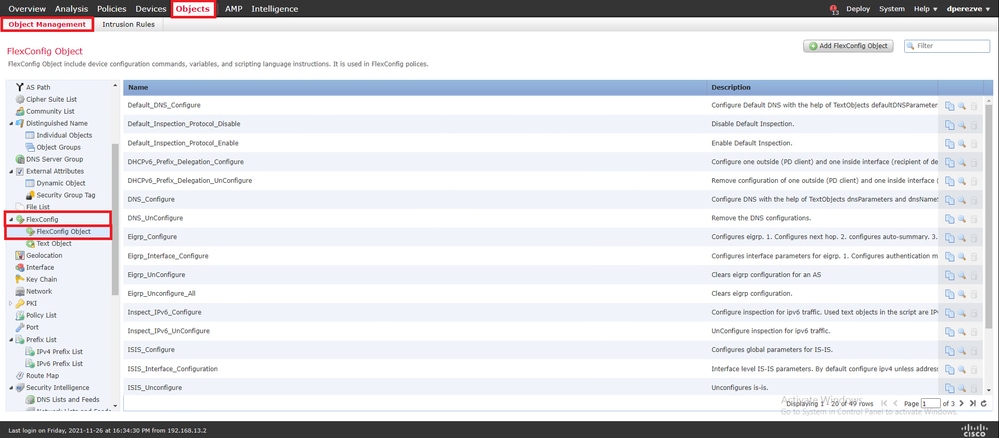Select Key Chain in the tree
The image size is (999, 438).
[x=41, y=279]
